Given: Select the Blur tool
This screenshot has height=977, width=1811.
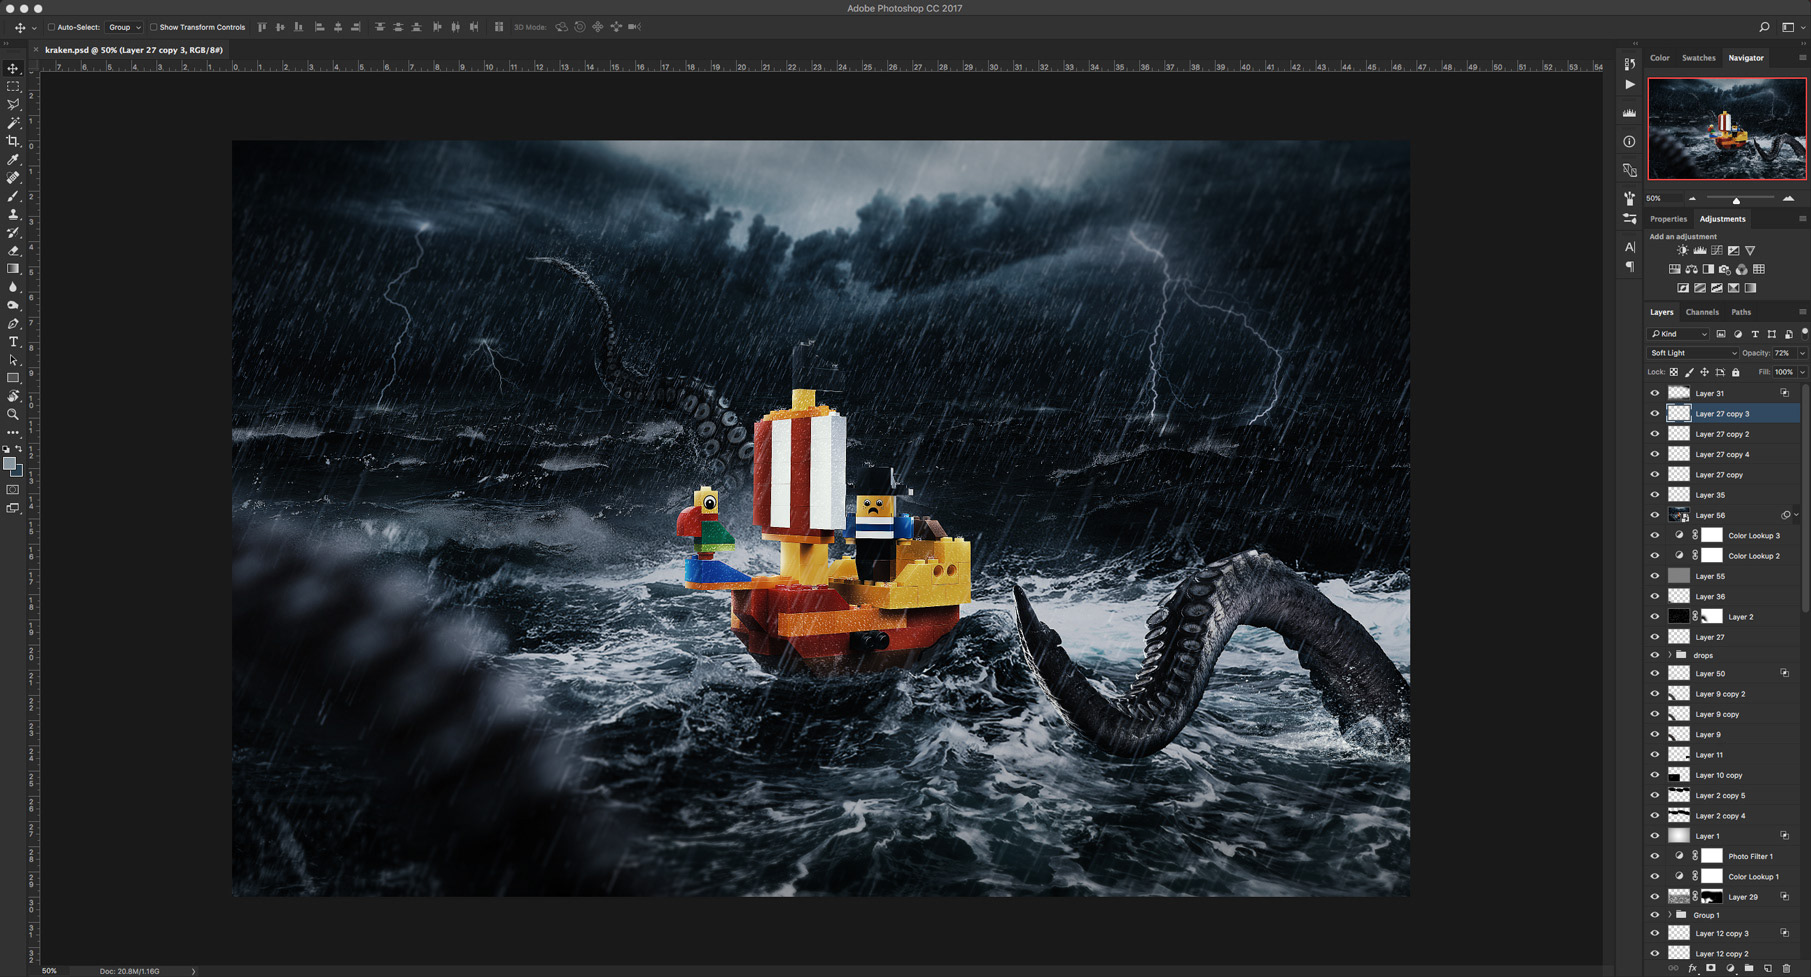Looking at the screenshot, I should pyautogui.click(x=13, y=287).
